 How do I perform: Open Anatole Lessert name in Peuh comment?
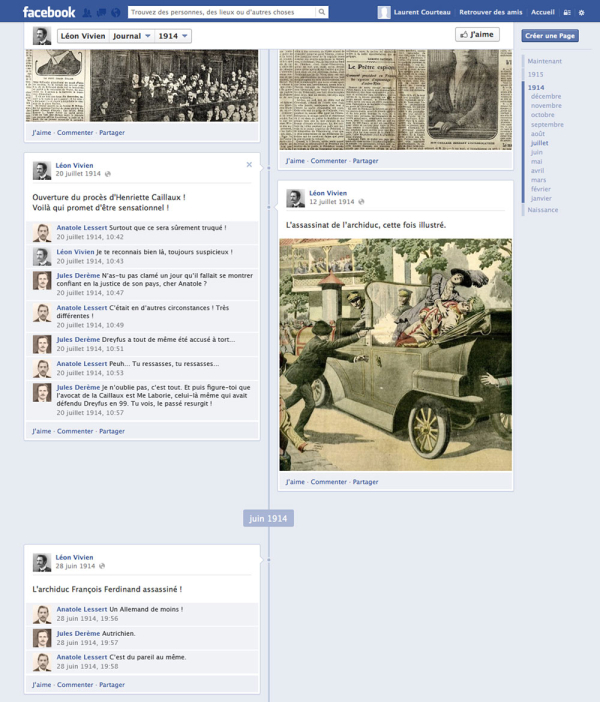pos(82,364)
